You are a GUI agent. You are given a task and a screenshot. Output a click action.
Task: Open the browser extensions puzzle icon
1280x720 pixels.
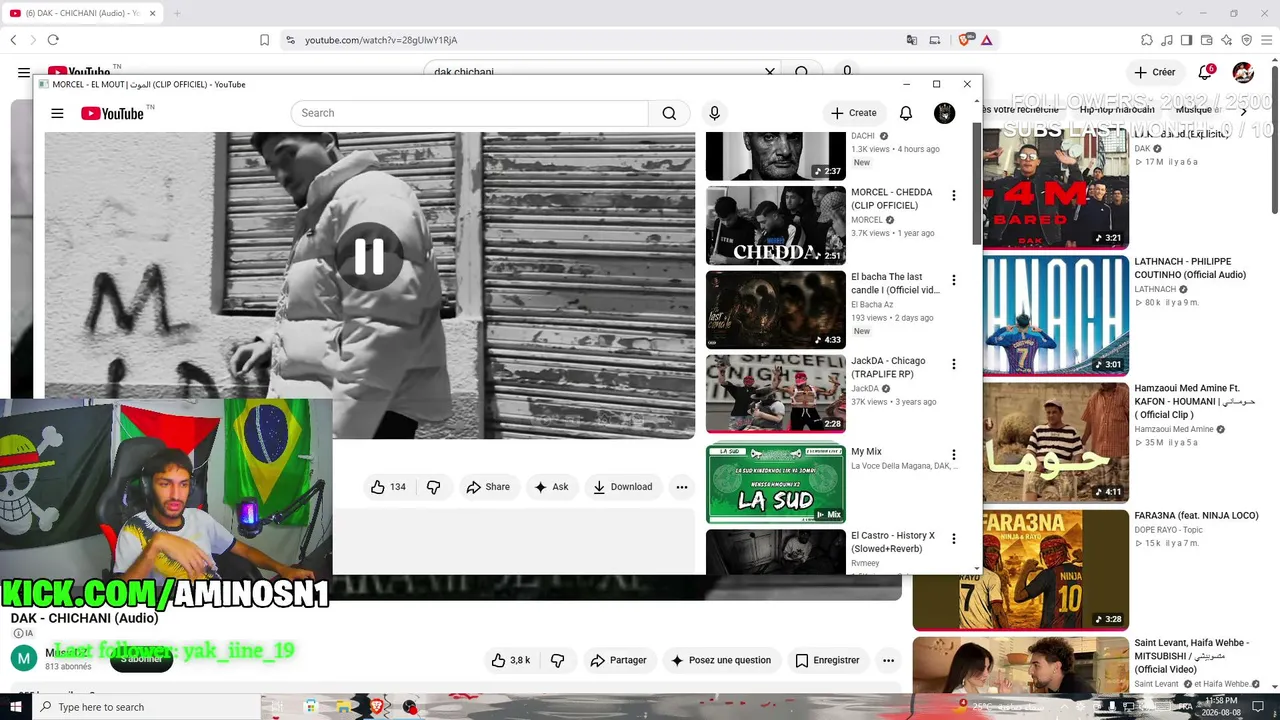pyautogui.click(x=1147, y=40)
